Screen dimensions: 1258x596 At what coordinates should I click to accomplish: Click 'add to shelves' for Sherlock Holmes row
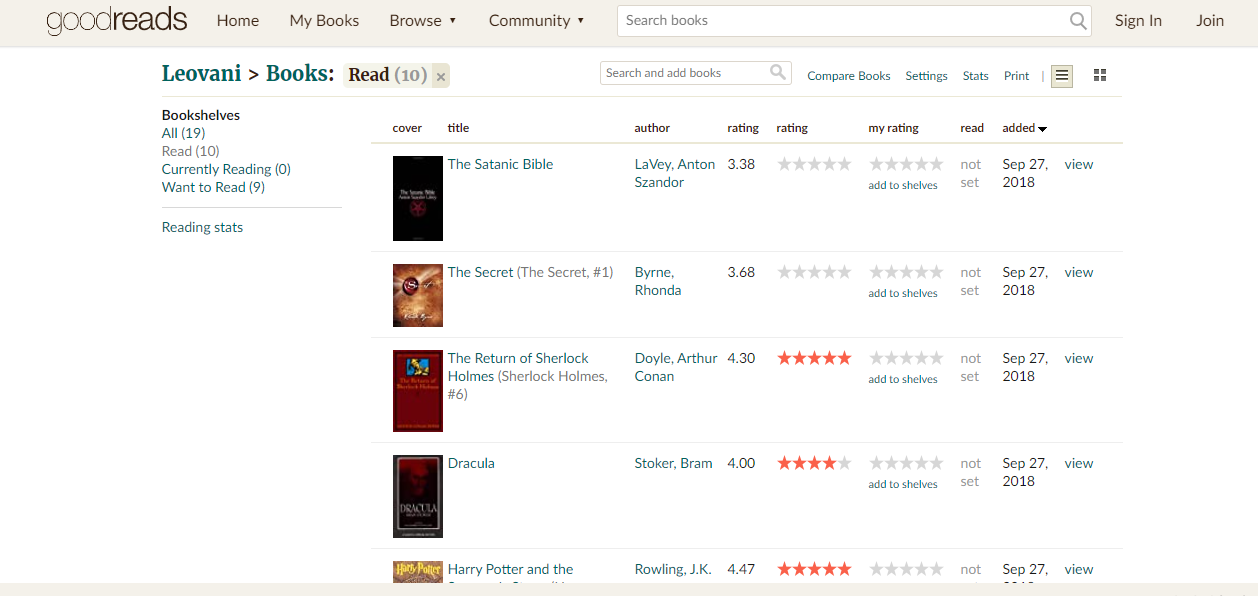click(903, 379)
